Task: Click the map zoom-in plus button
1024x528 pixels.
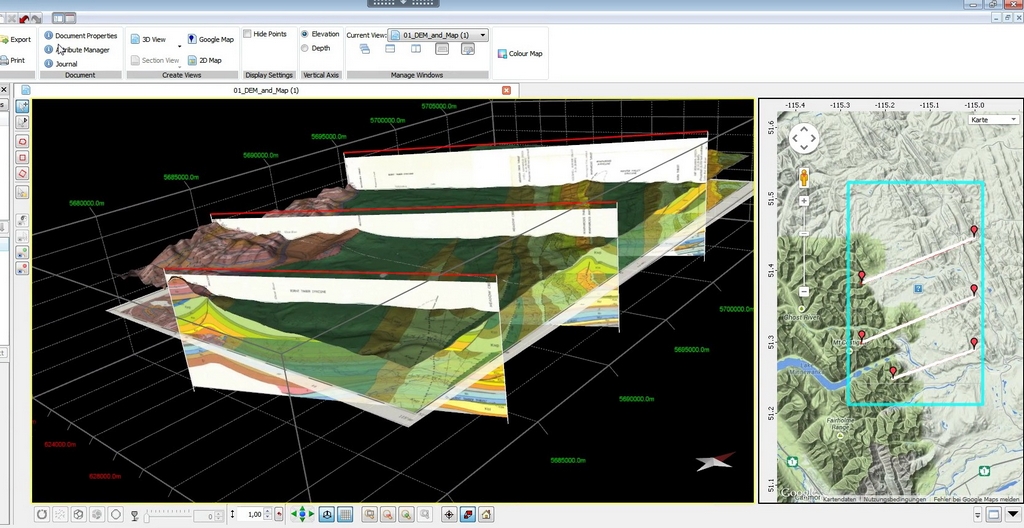Action: tap(804, 201)
